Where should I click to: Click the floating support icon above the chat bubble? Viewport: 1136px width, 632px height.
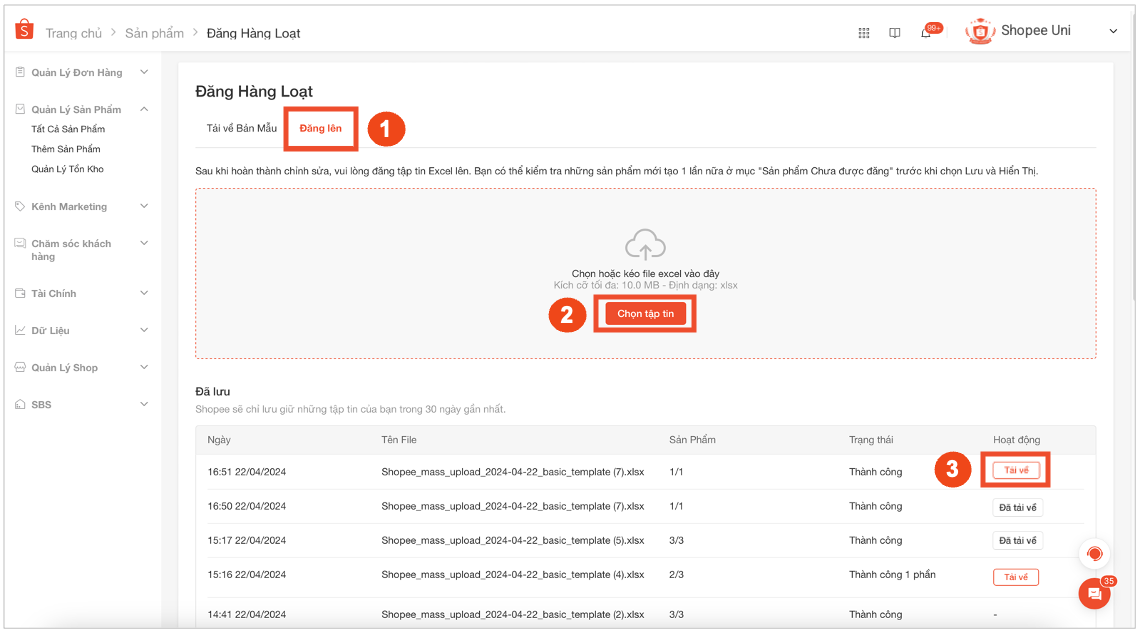[x=1094, y=553]
